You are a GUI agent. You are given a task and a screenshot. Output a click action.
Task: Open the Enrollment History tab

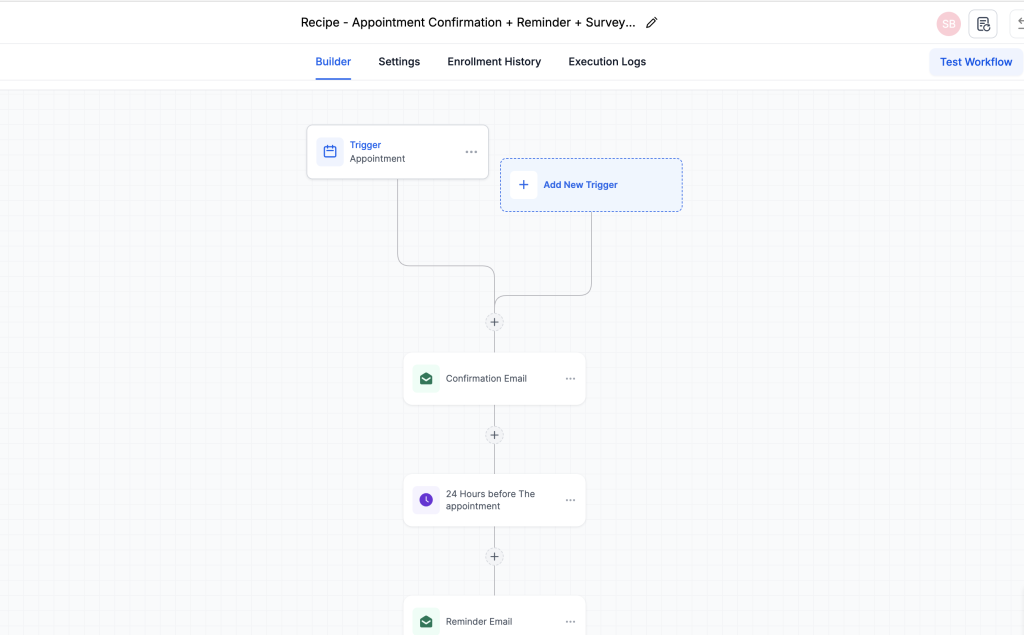tap(494, 61)
